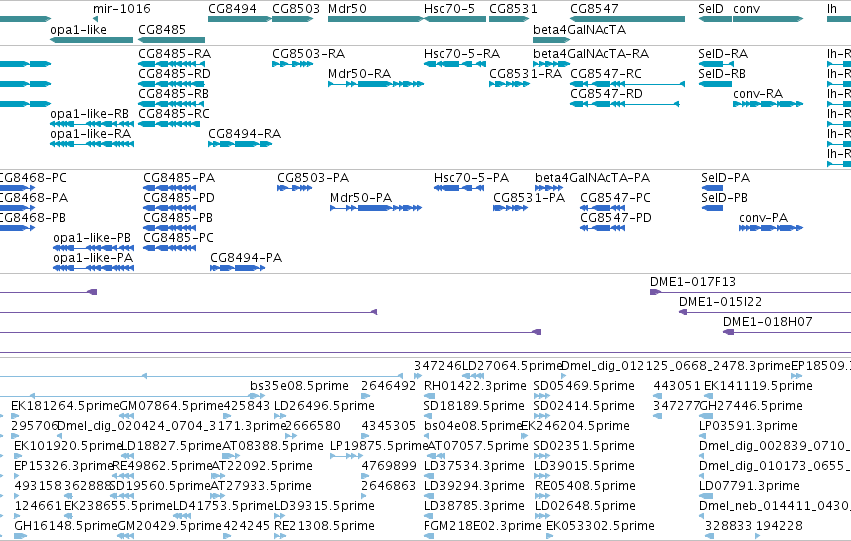Click the CG8494-PA protein
The height and width of the screenshot is (541, 851).
pyautogui.click(x=238, y=268)
